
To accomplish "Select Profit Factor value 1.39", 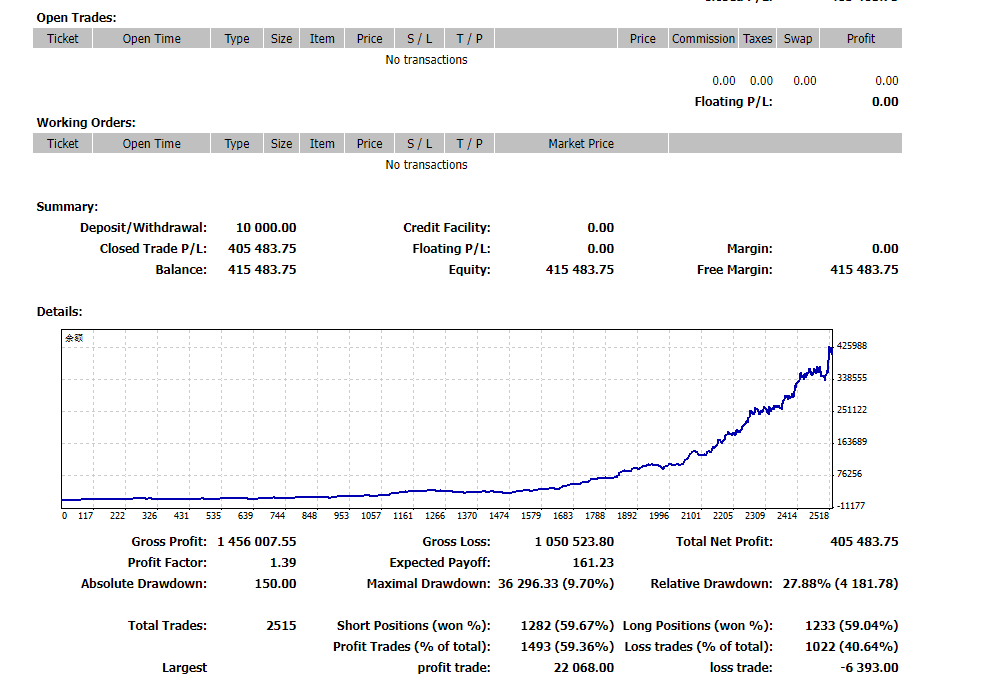I will click(x=283, y=562).
